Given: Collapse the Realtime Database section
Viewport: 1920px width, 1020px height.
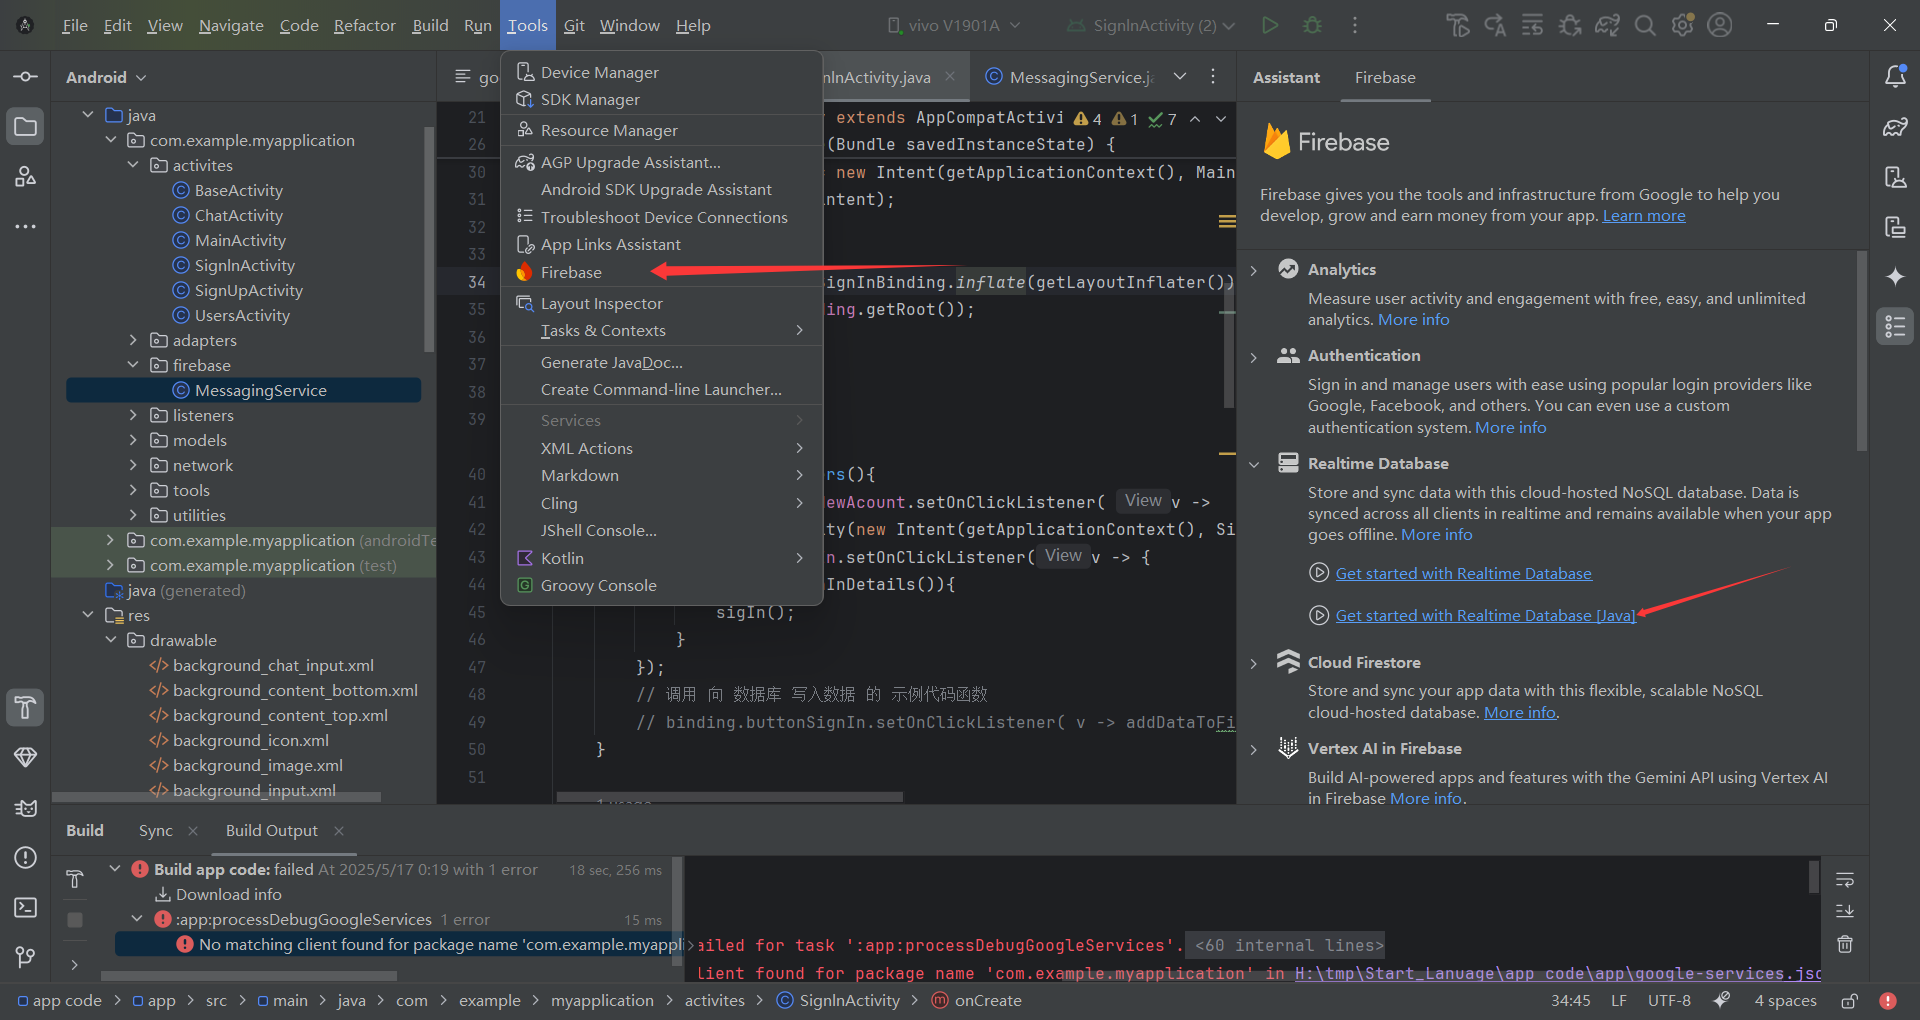Looking at the screenshot, I should 1254,464.
